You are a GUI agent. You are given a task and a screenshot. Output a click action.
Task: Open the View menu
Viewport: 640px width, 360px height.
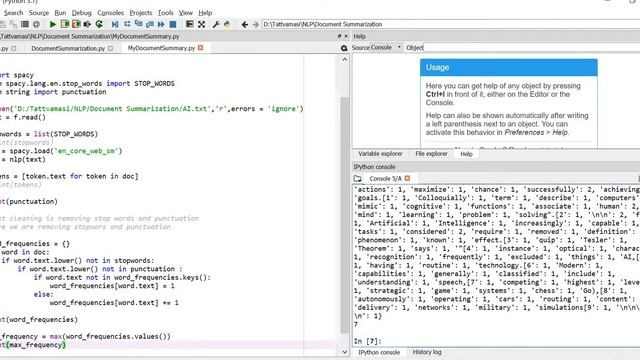[186, 13]
